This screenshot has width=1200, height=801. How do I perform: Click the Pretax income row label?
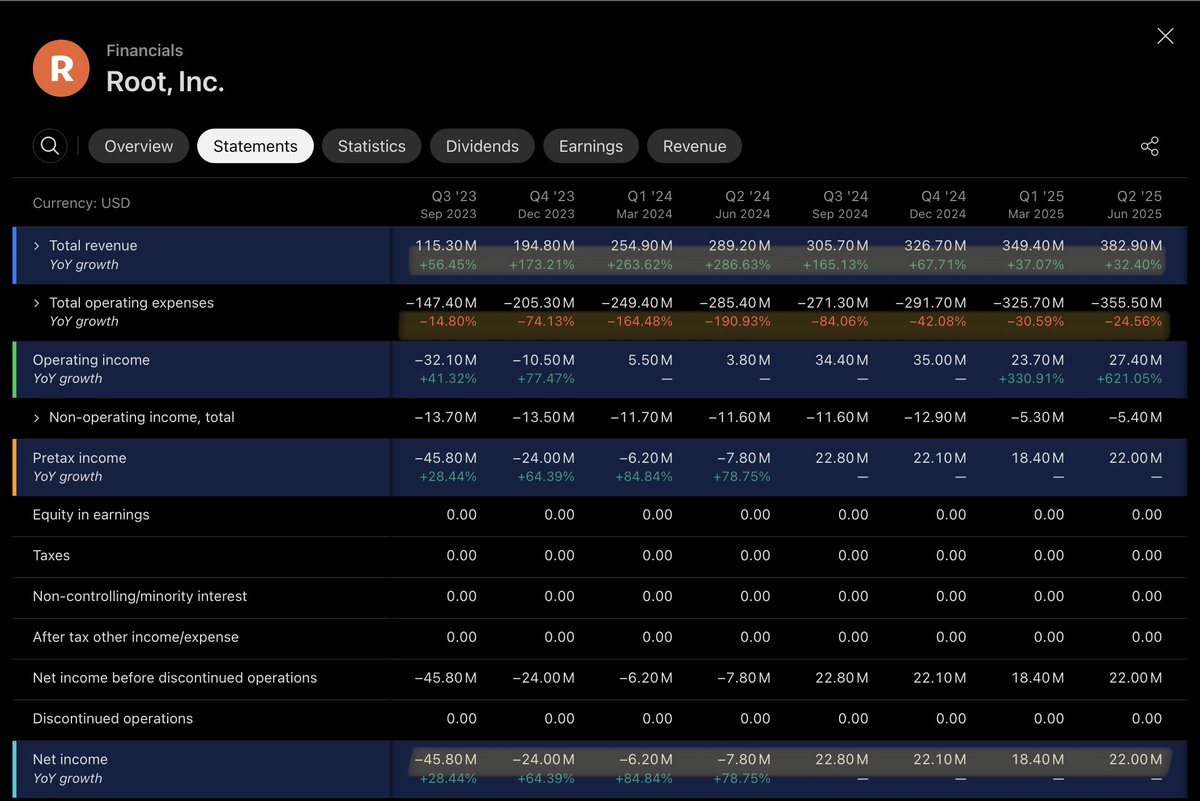pyautogui.click(x=79, y=458)
